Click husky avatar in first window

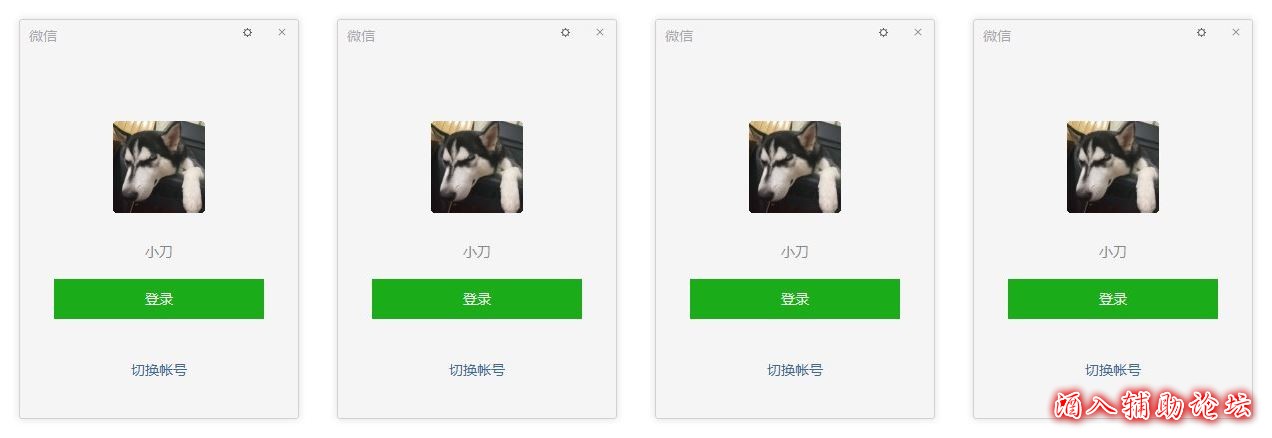pyautogui.click(x=159, y=167)
